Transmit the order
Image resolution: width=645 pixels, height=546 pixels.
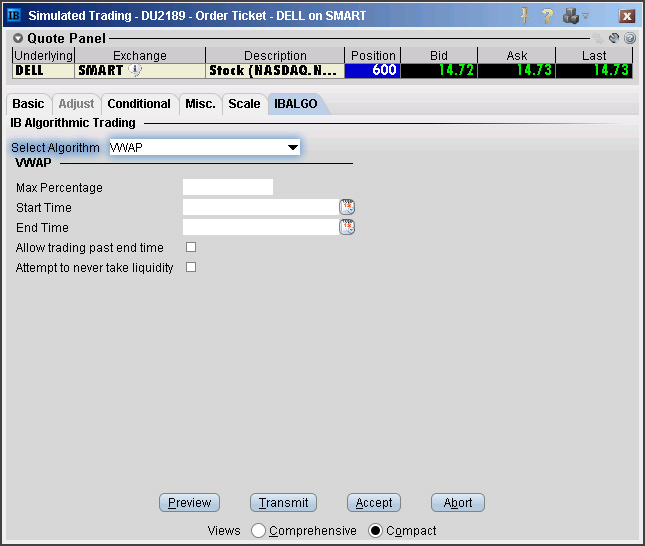(x=283, y=502)
